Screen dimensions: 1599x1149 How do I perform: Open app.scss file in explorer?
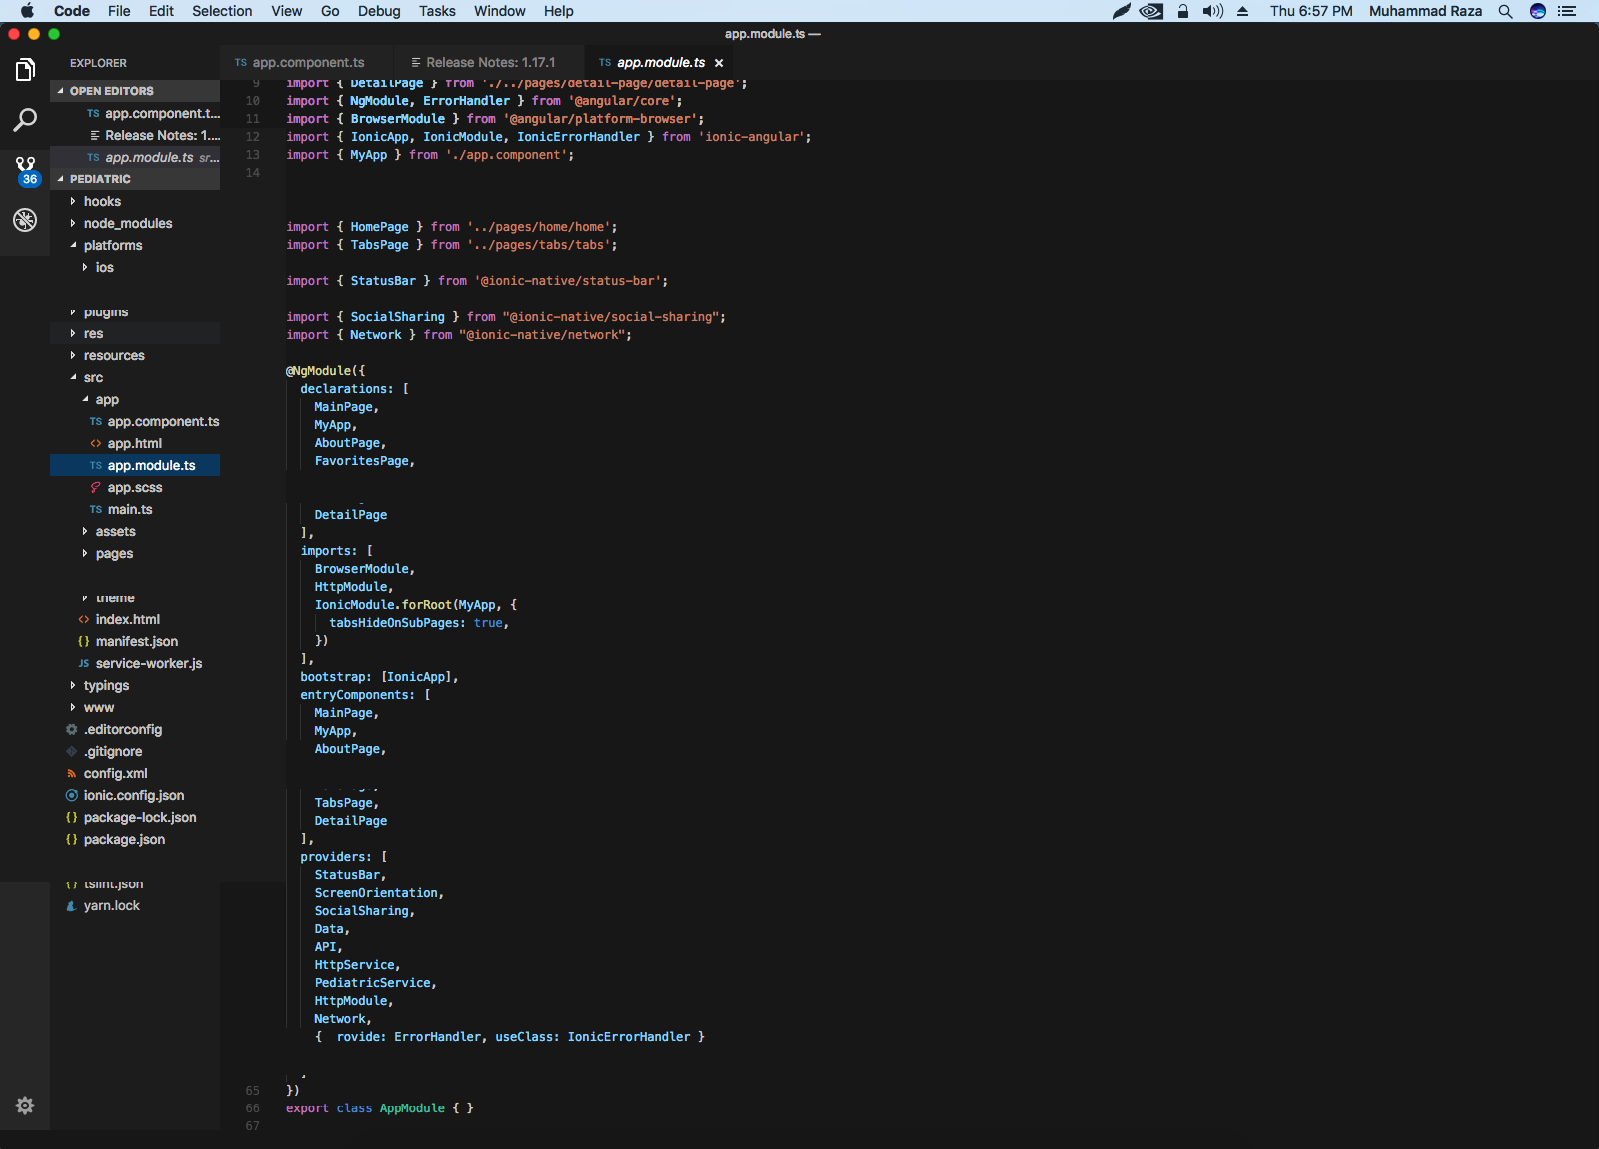[x=134, y=488]
